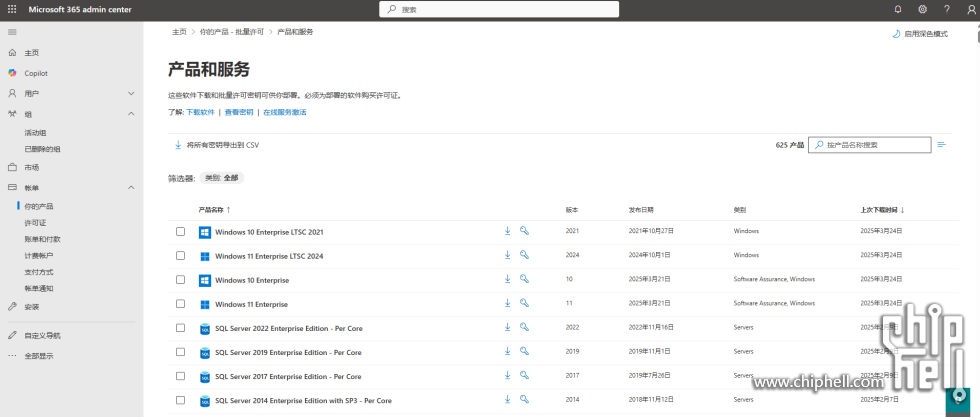
Task: Collapse the 帐单 section chevron
Action: [131, 188]
